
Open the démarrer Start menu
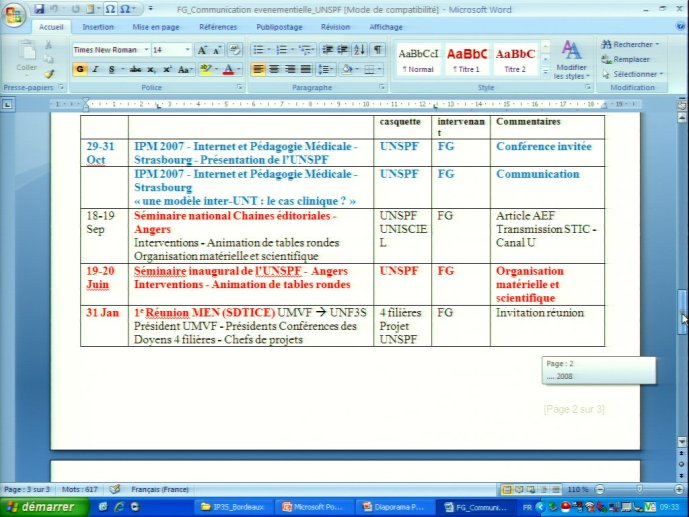pyautogui.click(x=43, y=507)
